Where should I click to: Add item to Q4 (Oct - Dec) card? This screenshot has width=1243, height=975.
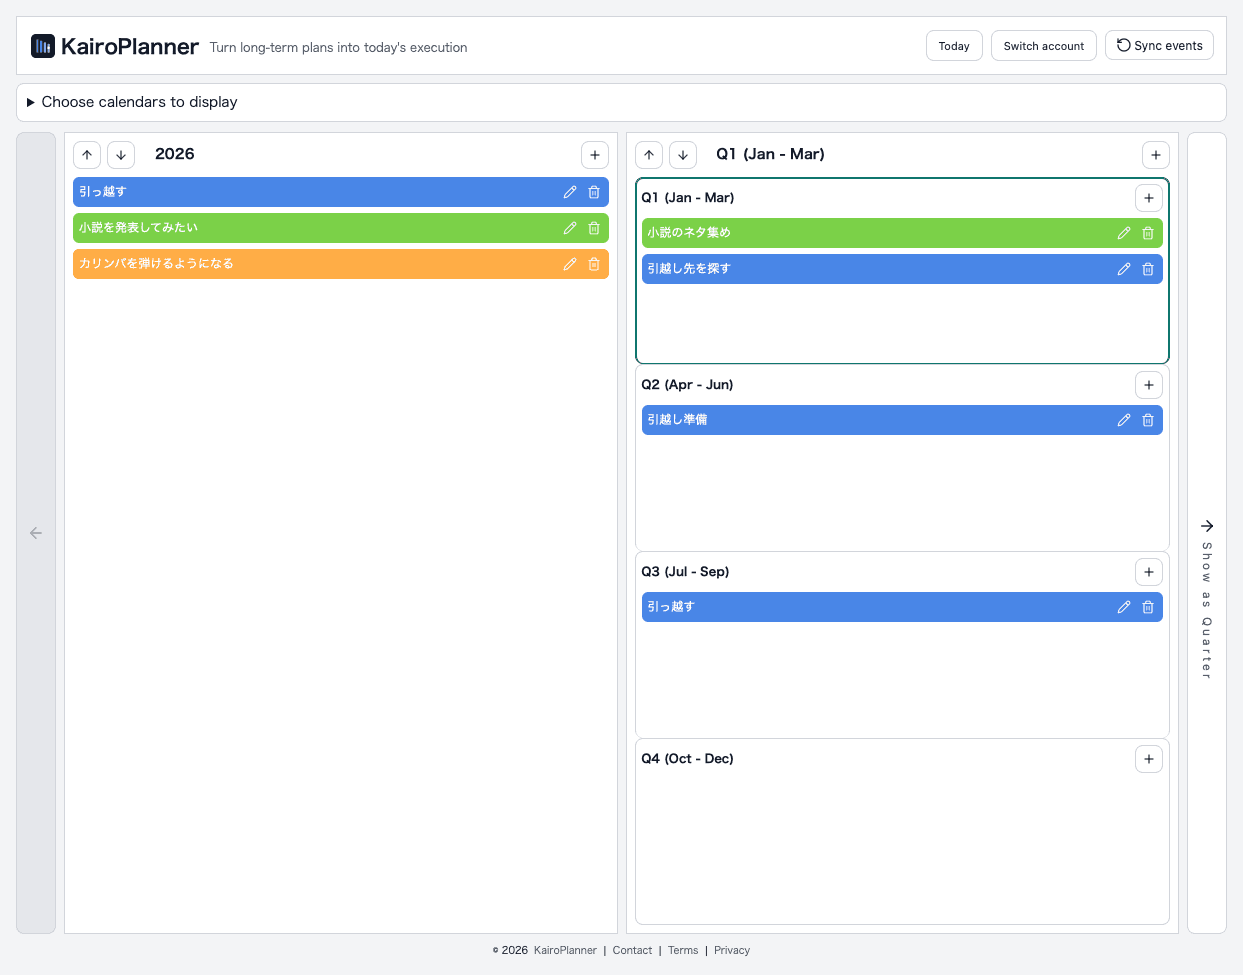pos(1149,759)
